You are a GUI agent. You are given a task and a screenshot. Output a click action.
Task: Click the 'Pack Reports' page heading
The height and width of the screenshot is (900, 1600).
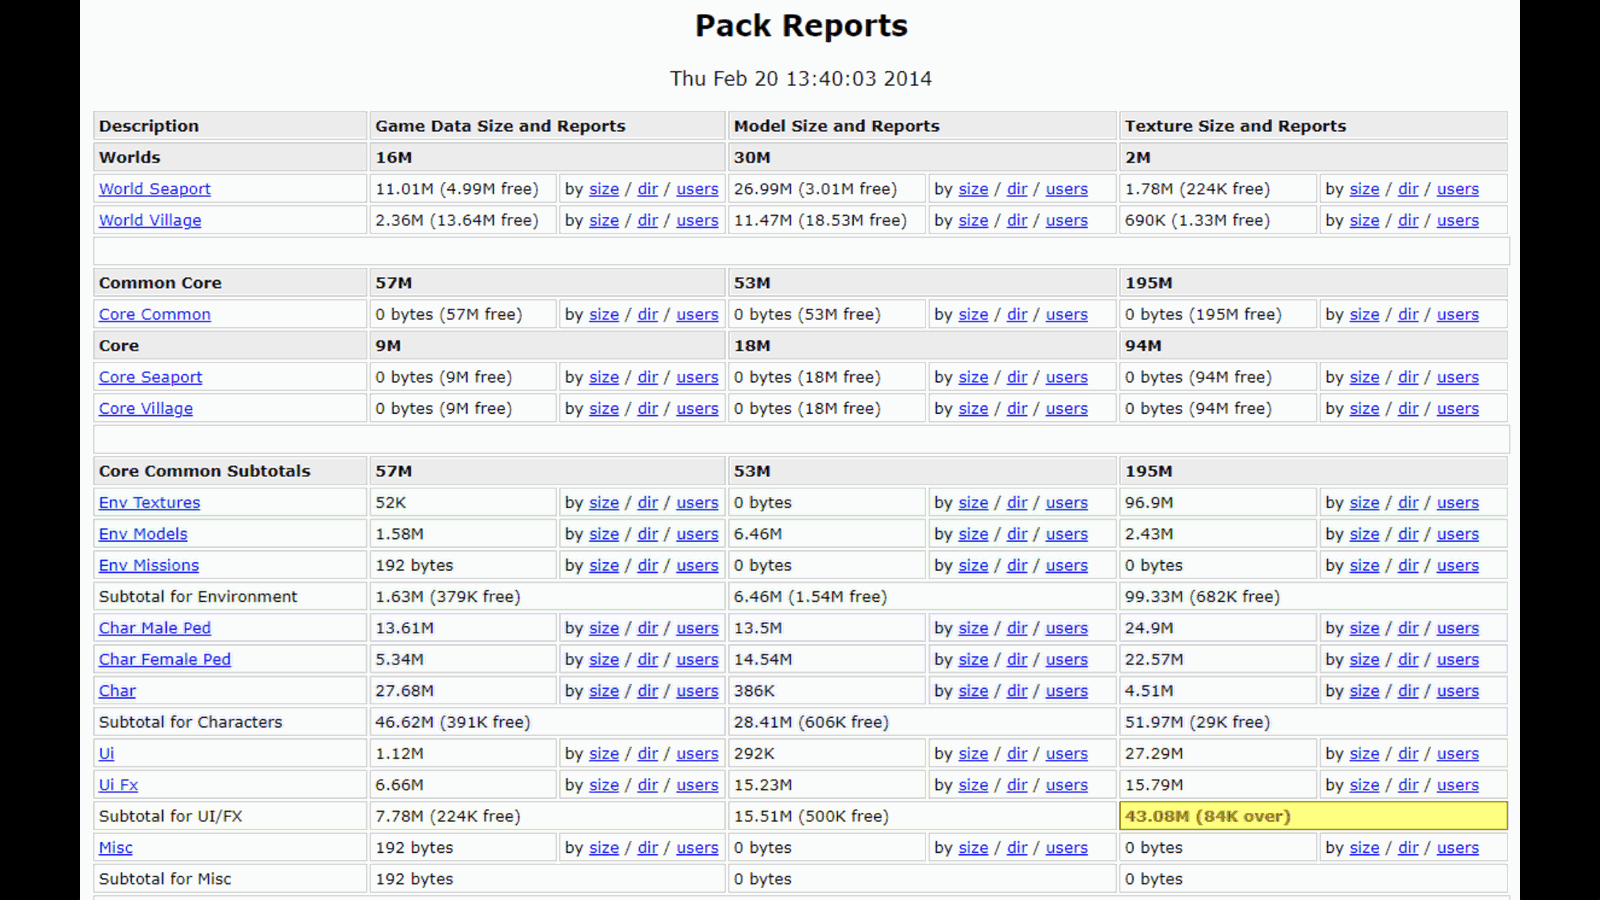(x=801, y=26)
